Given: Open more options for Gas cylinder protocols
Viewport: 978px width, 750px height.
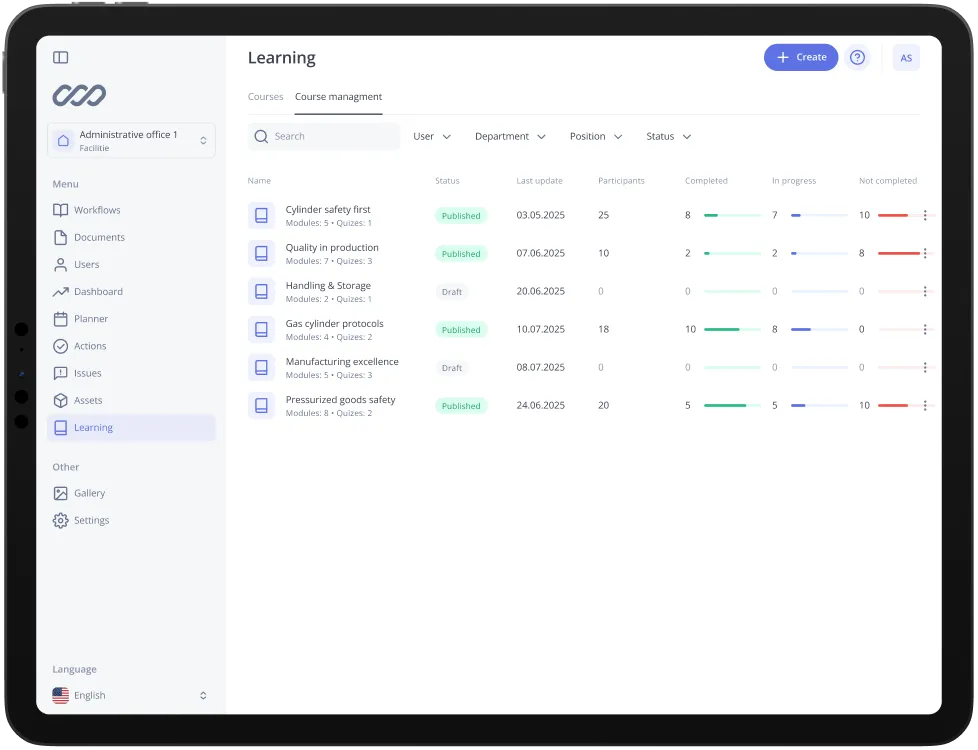Looking at the screenshot, I should coord(925,329).
